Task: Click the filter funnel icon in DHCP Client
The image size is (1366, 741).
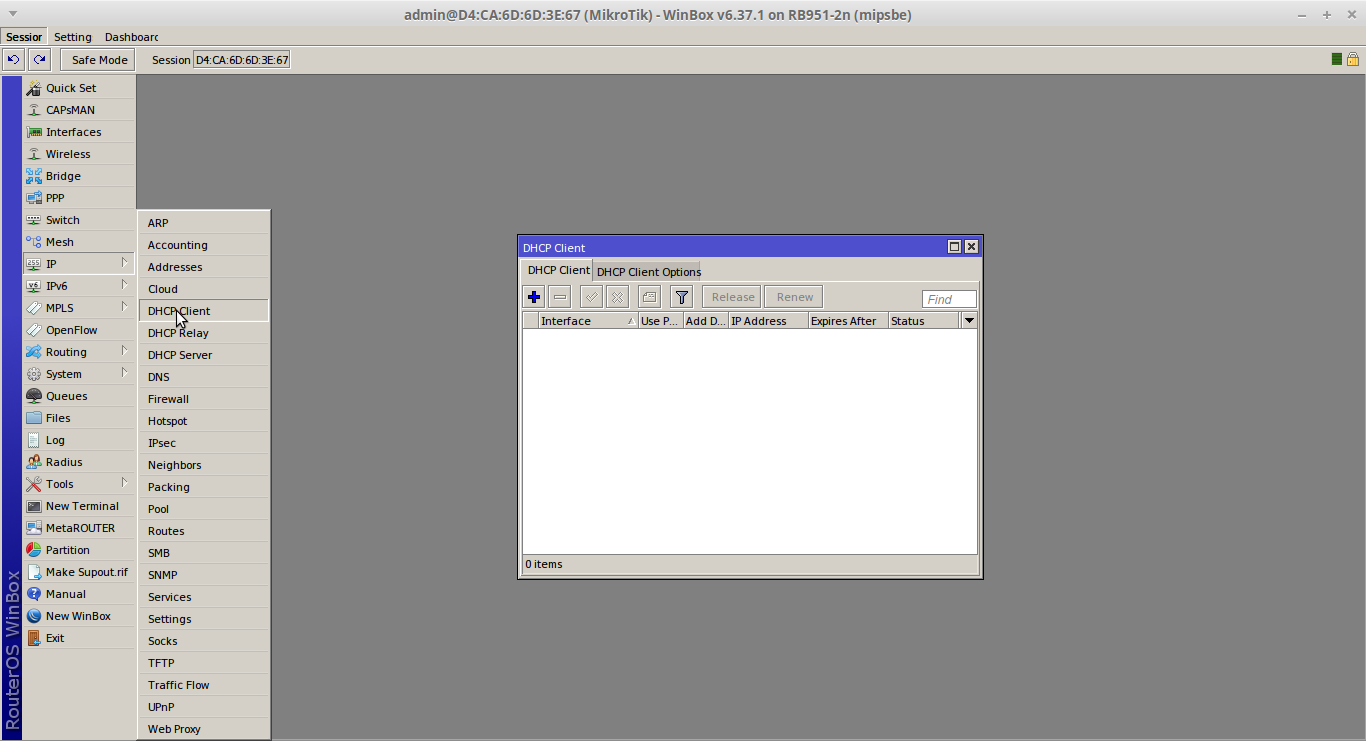Action: [x=682, y=297]
